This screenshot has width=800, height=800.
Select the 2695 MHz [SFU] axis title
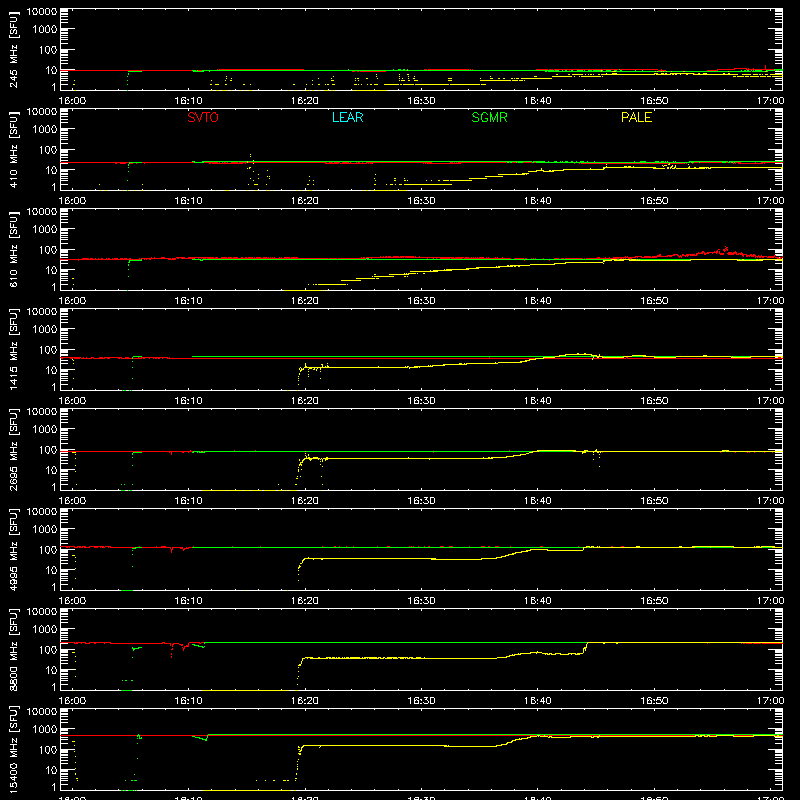[x=14, y=449]
